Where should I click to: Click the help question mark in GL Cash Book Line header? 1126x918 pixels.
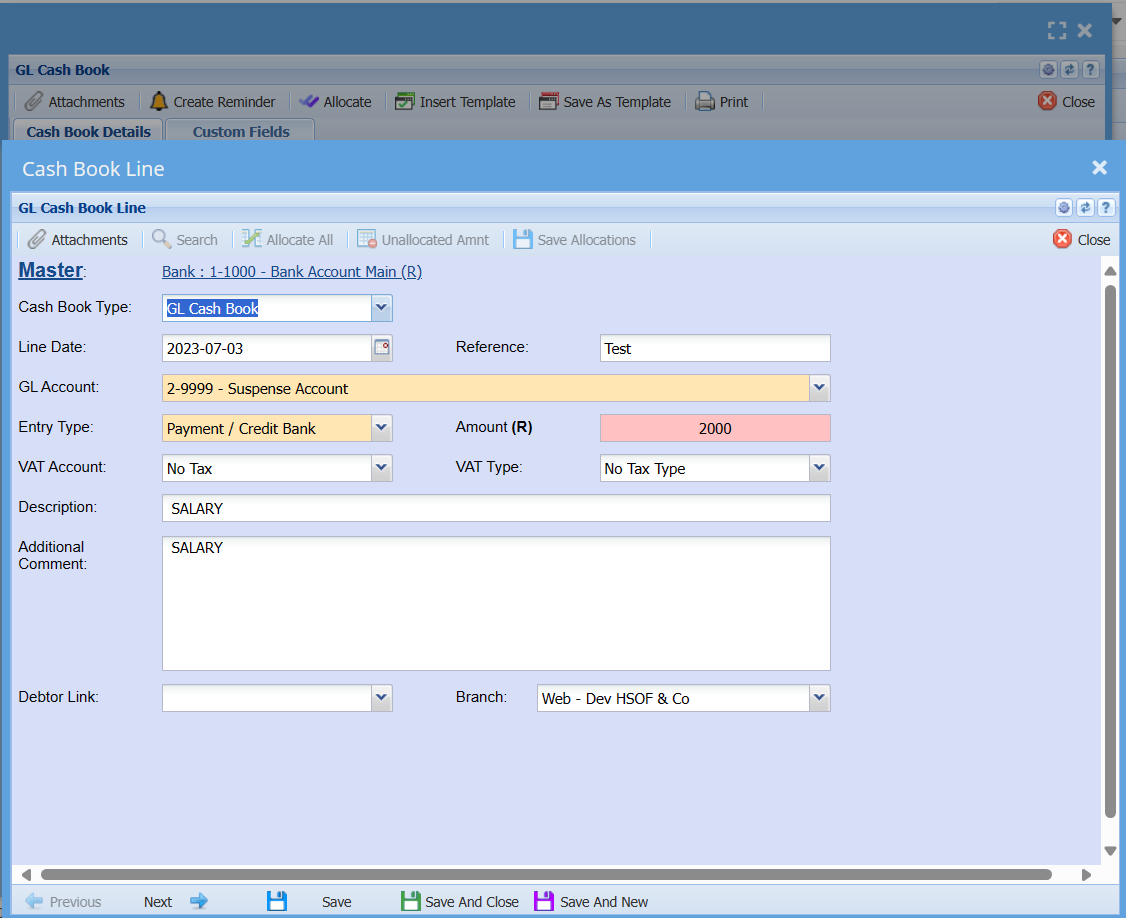coord(1106,208)
